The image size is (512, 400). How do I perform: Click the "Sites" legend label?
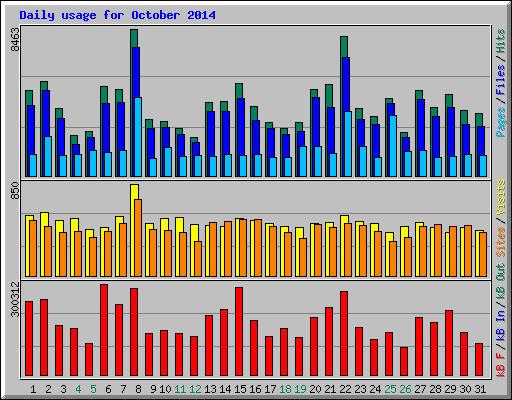click(501, 242)
